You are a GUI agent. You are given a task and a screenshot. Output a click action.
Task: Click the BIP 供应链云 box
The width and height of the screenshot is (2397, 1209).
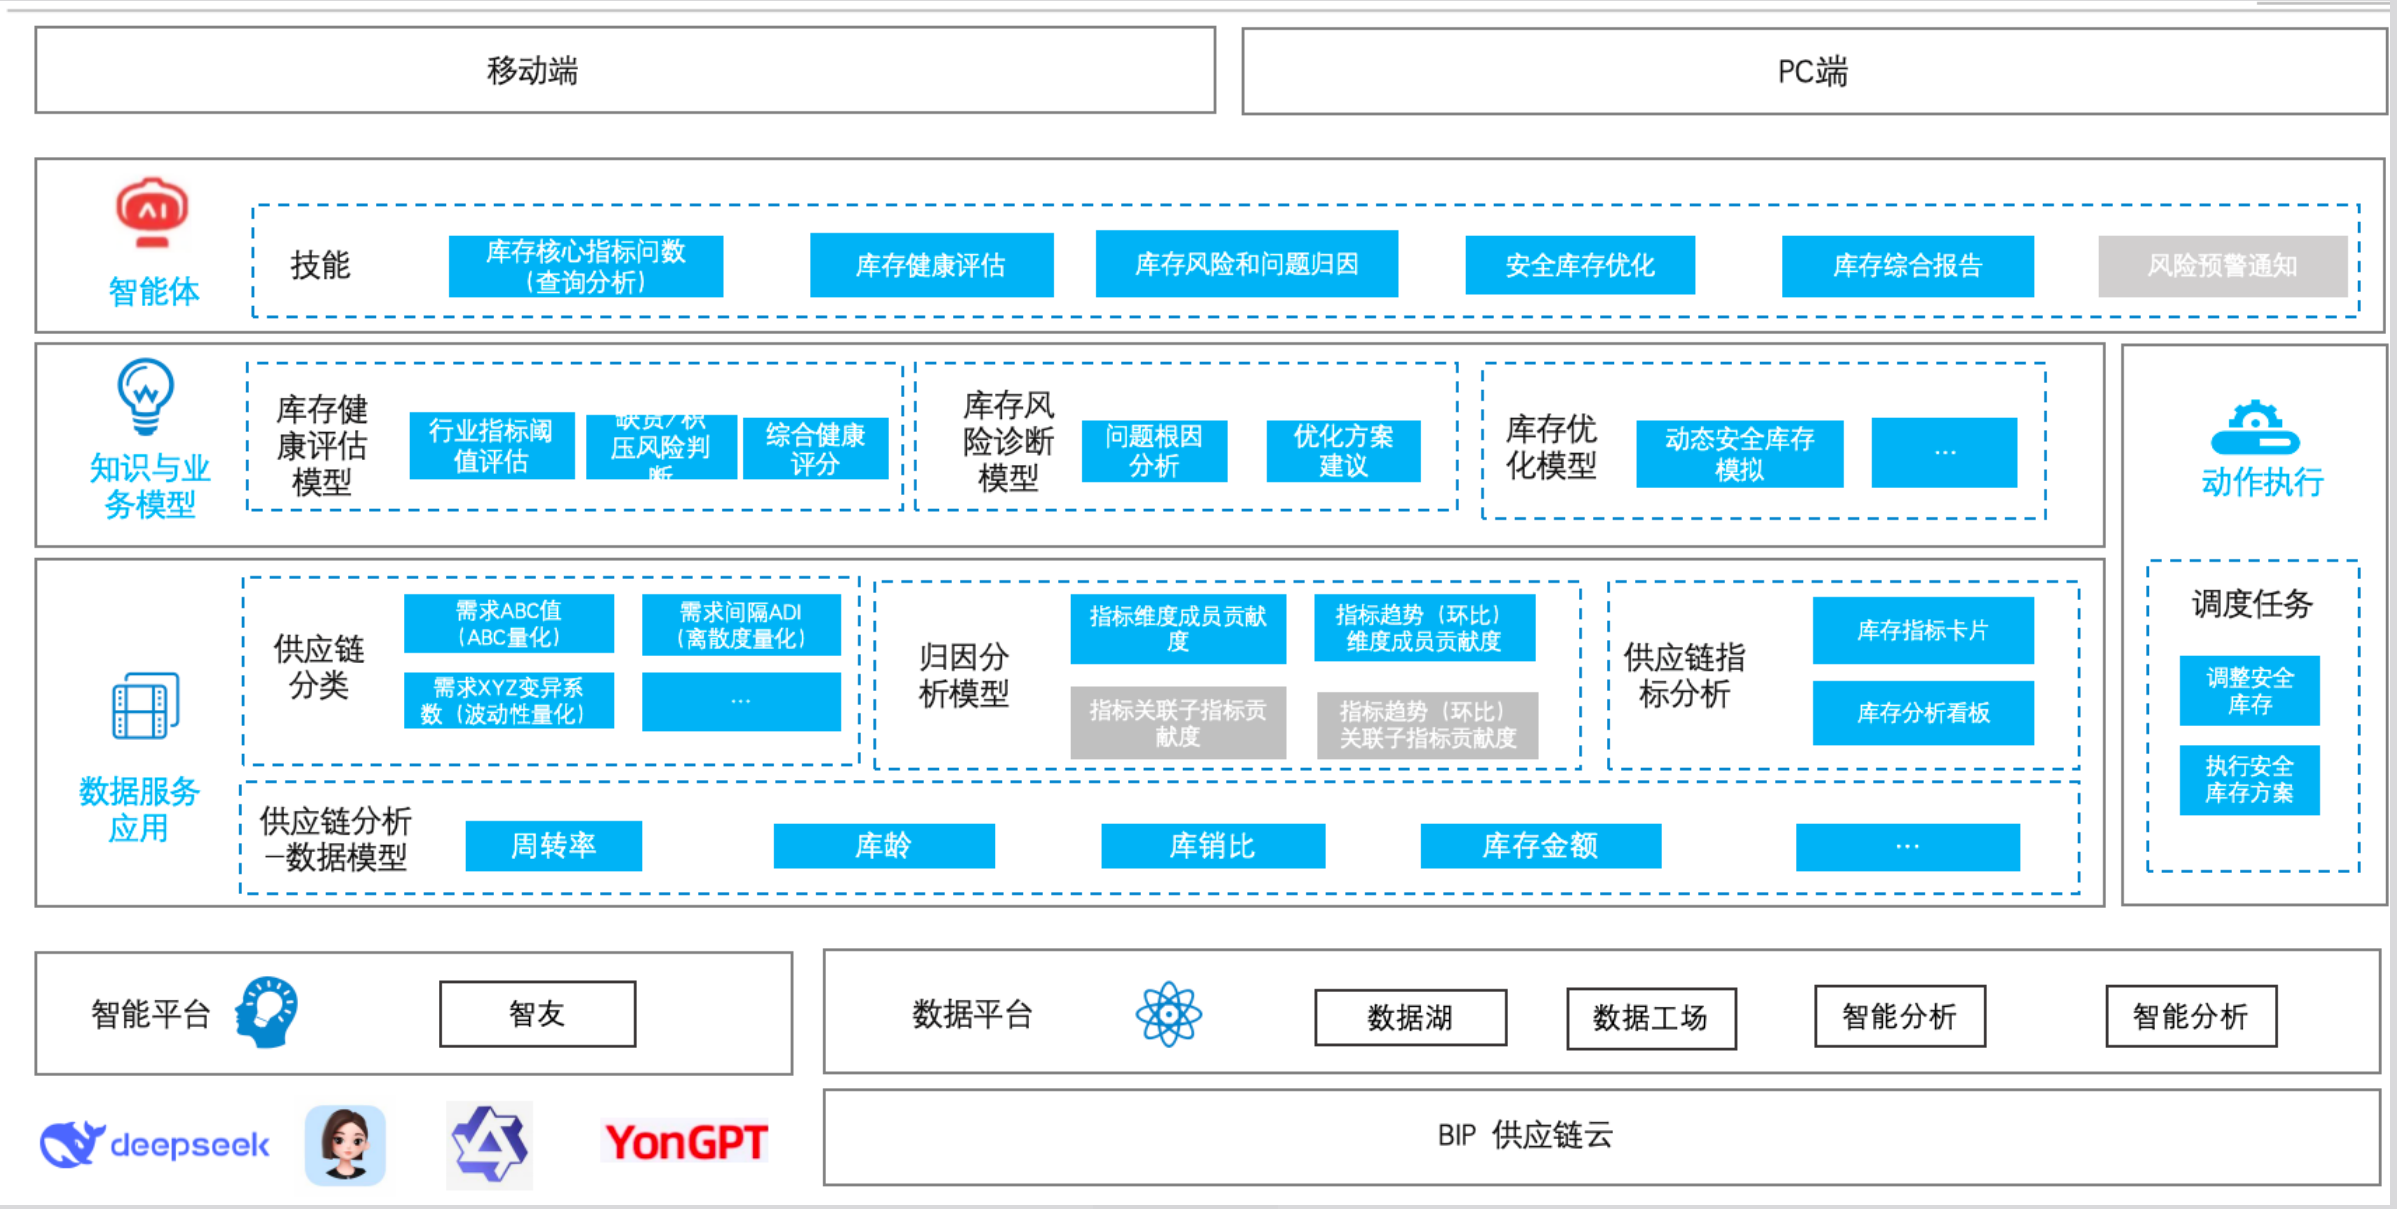click(x=1601, y=1137)
